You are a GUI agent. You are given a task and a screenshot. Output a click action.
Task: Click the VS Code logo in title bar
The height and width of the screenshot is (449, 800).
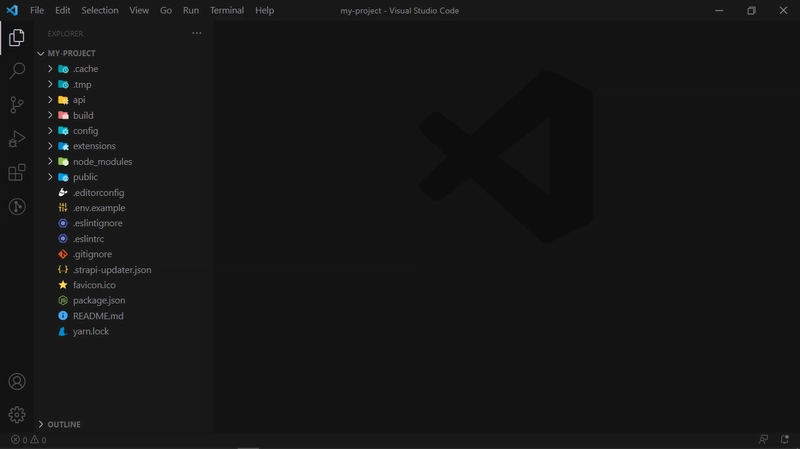(x=12, y=10)
